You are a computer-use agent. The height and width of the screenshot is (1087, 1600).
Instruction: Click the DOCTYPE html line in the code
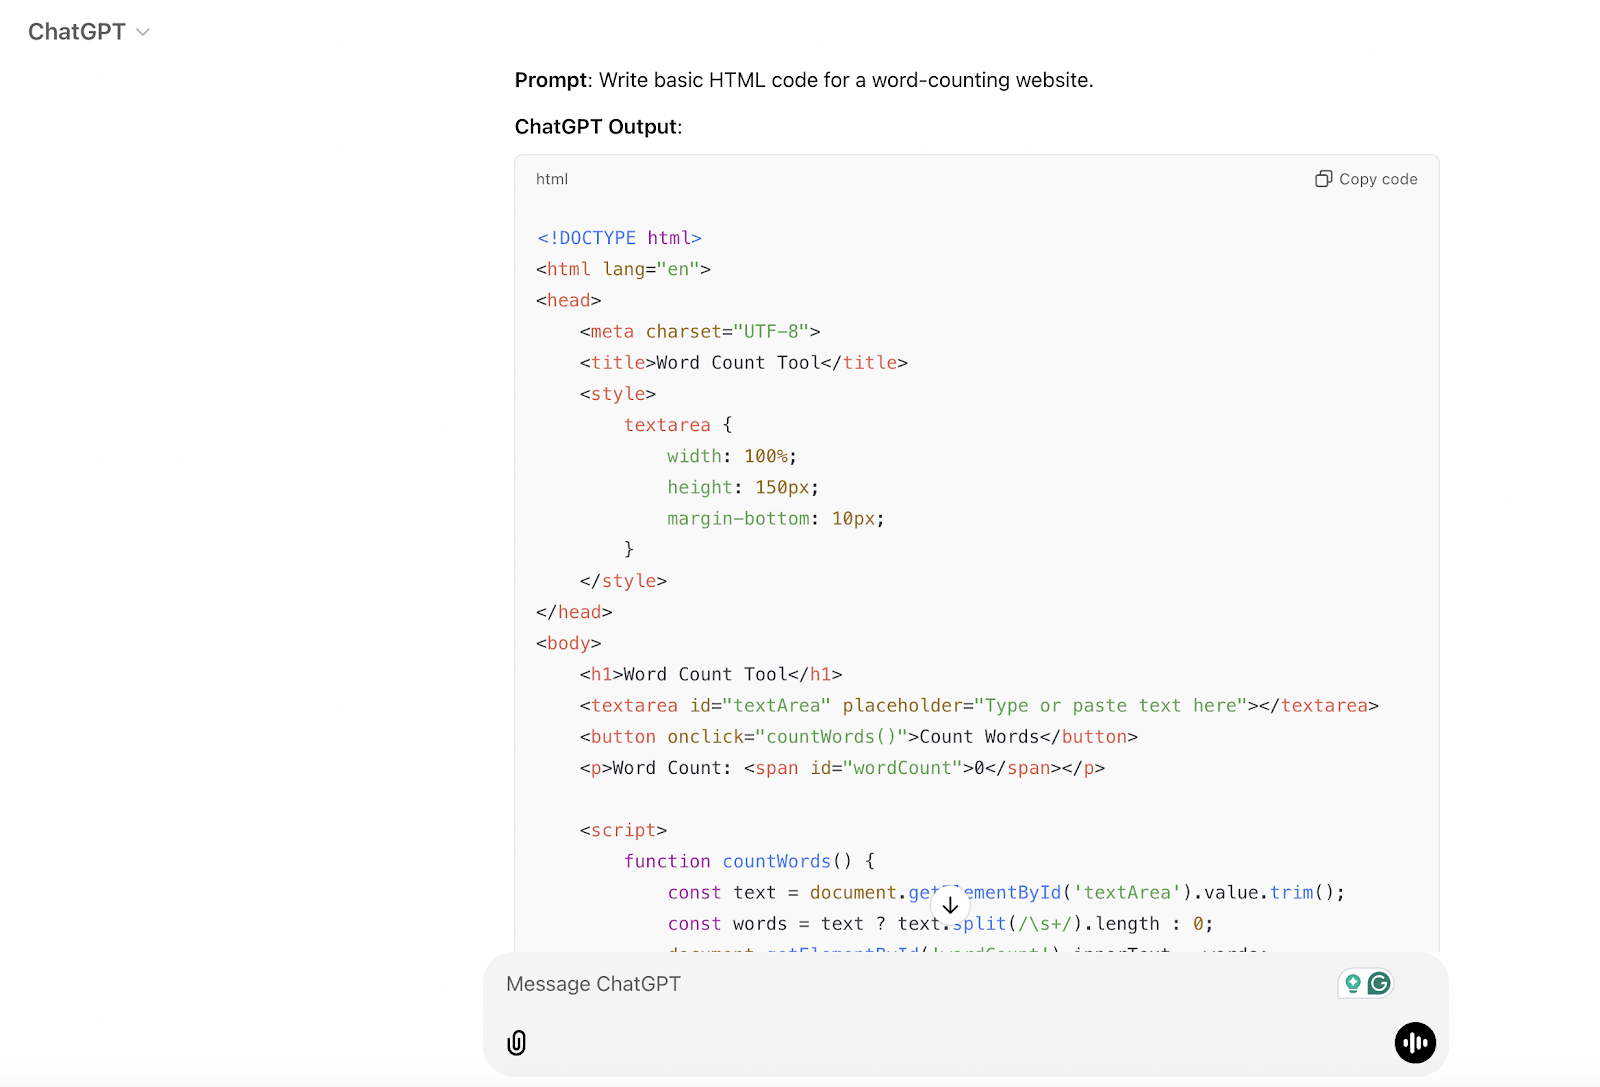click(x=618, y=237)
